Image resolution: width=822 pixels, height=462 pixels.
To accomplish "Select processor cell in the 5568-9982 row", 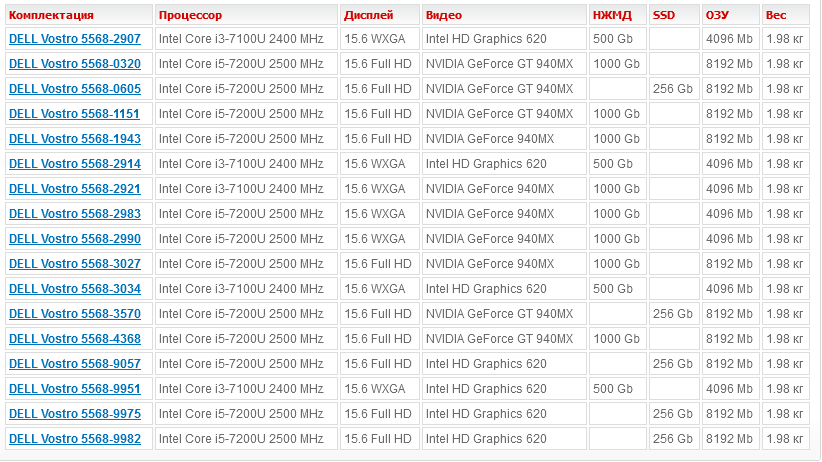I will [246, 439].
